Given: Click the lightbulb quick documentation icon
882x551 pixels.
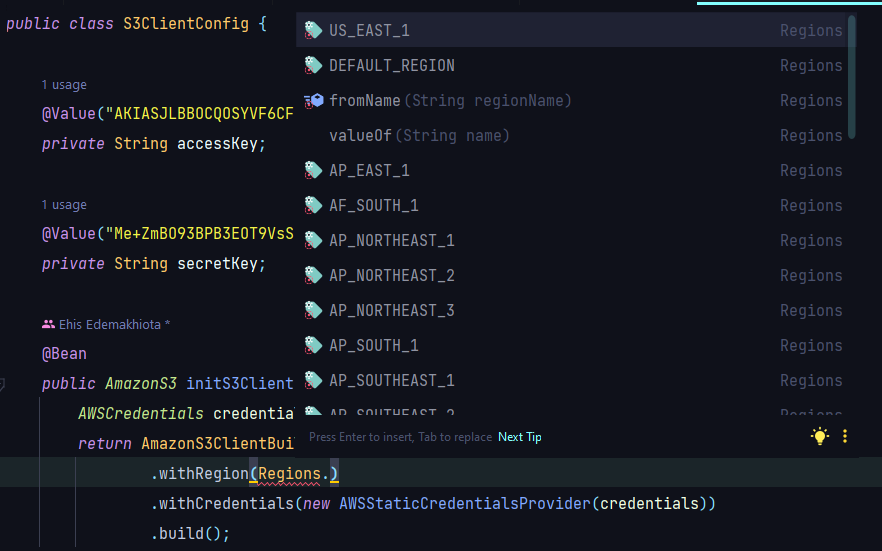Looking at the screenshot, I should pyautogui.click(x=820, y=436).
